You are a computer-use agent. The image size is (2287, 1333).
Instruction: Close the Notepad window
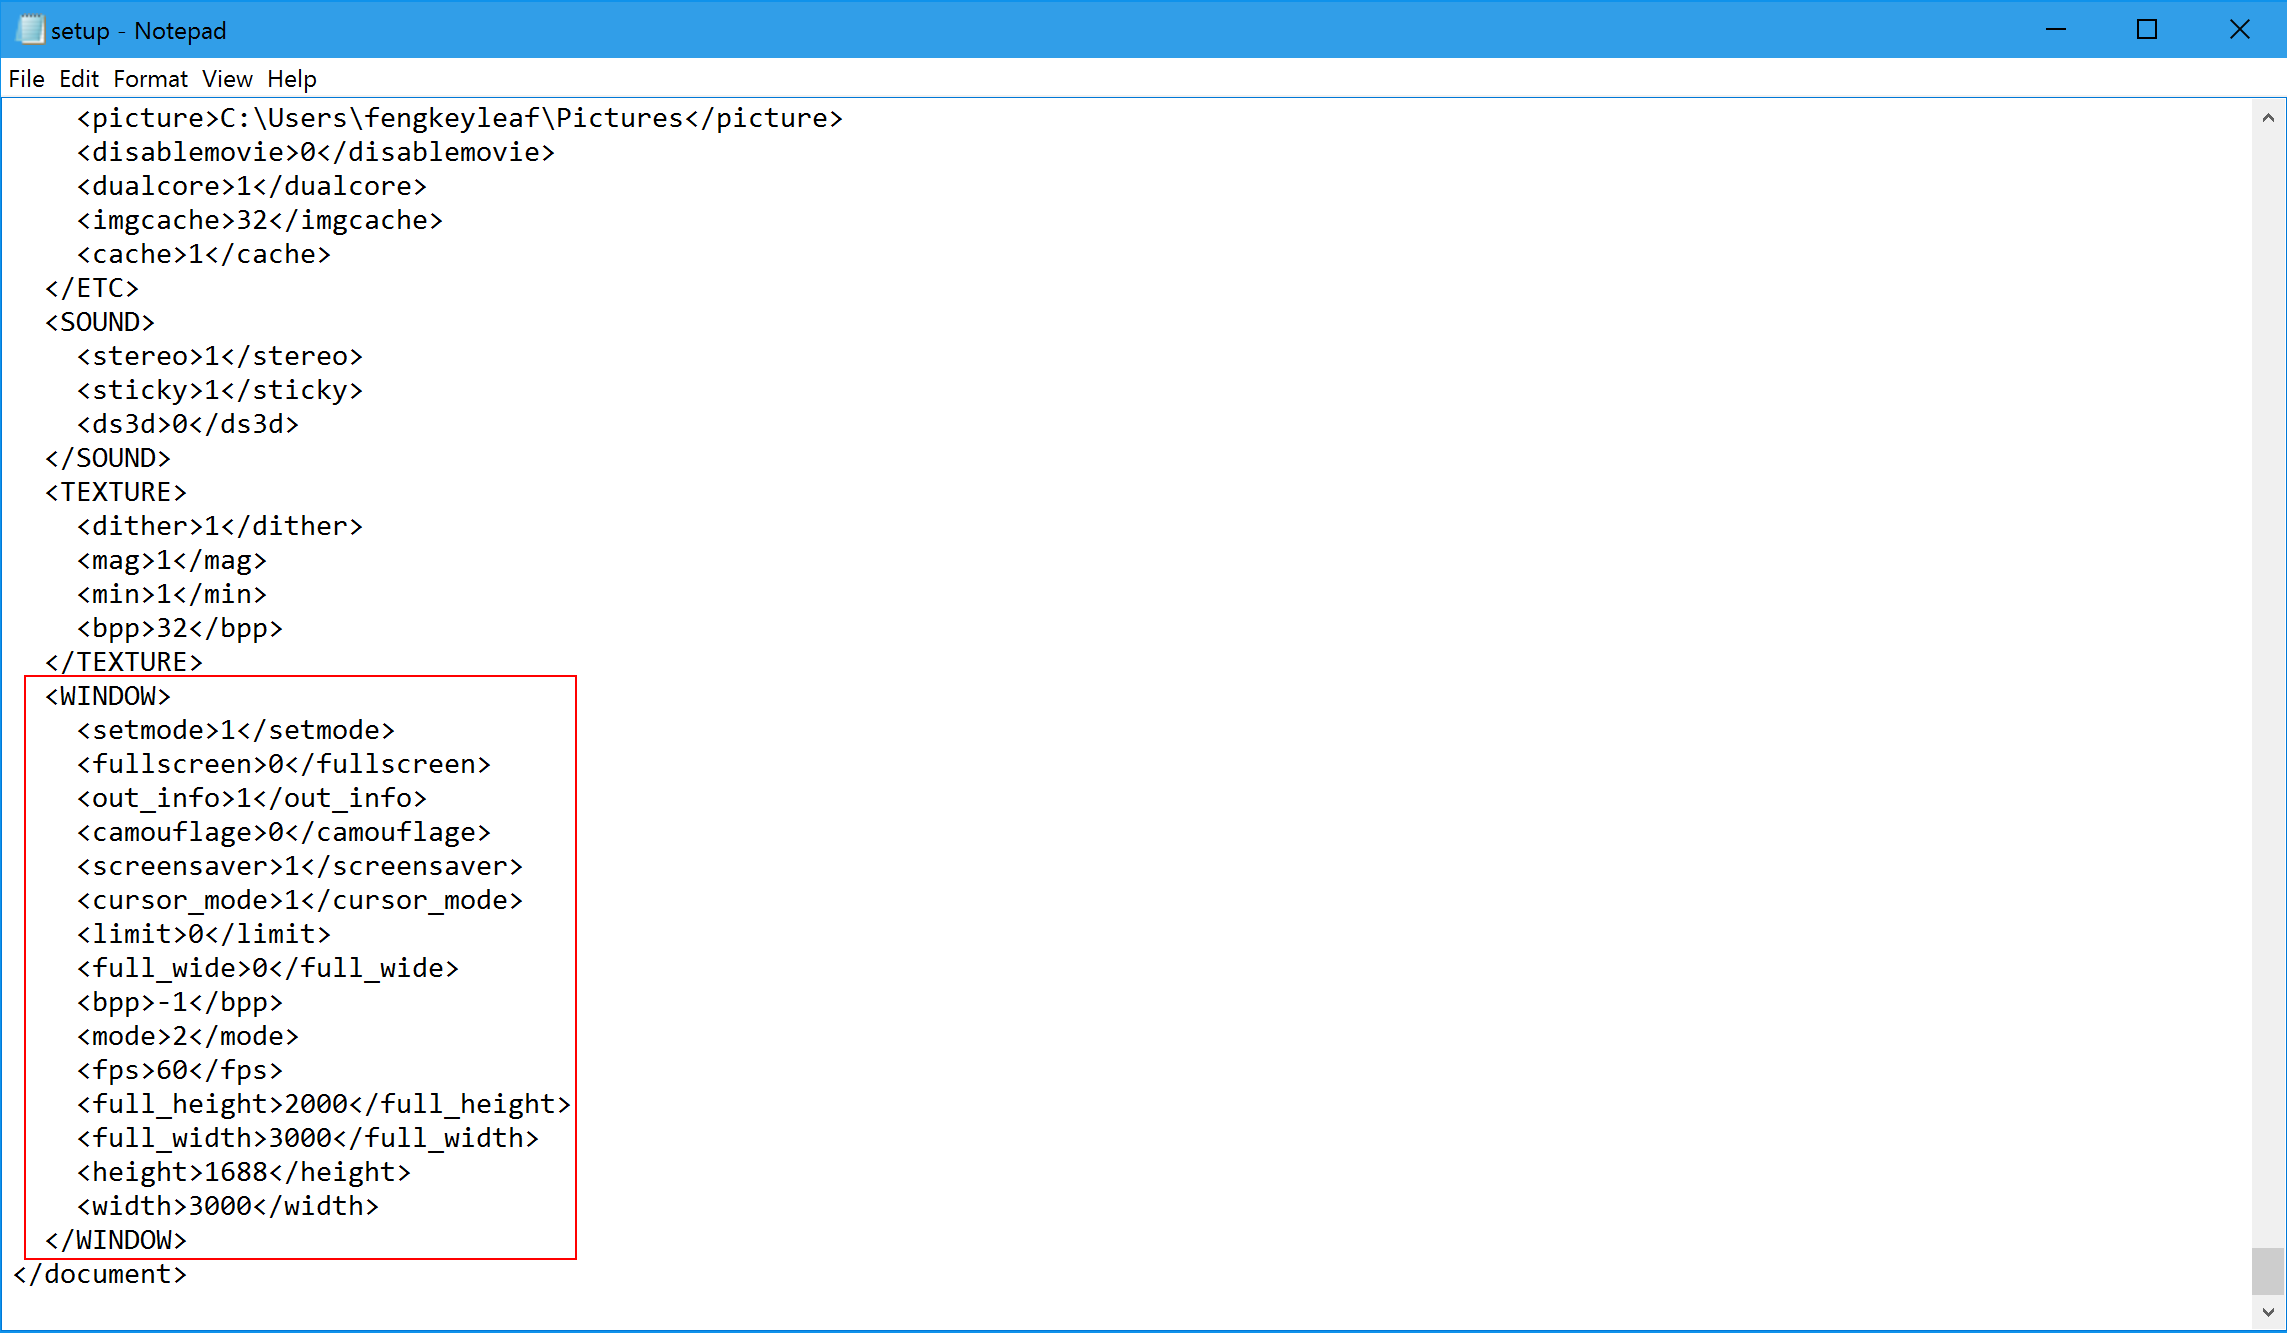tap(2239, 30)
